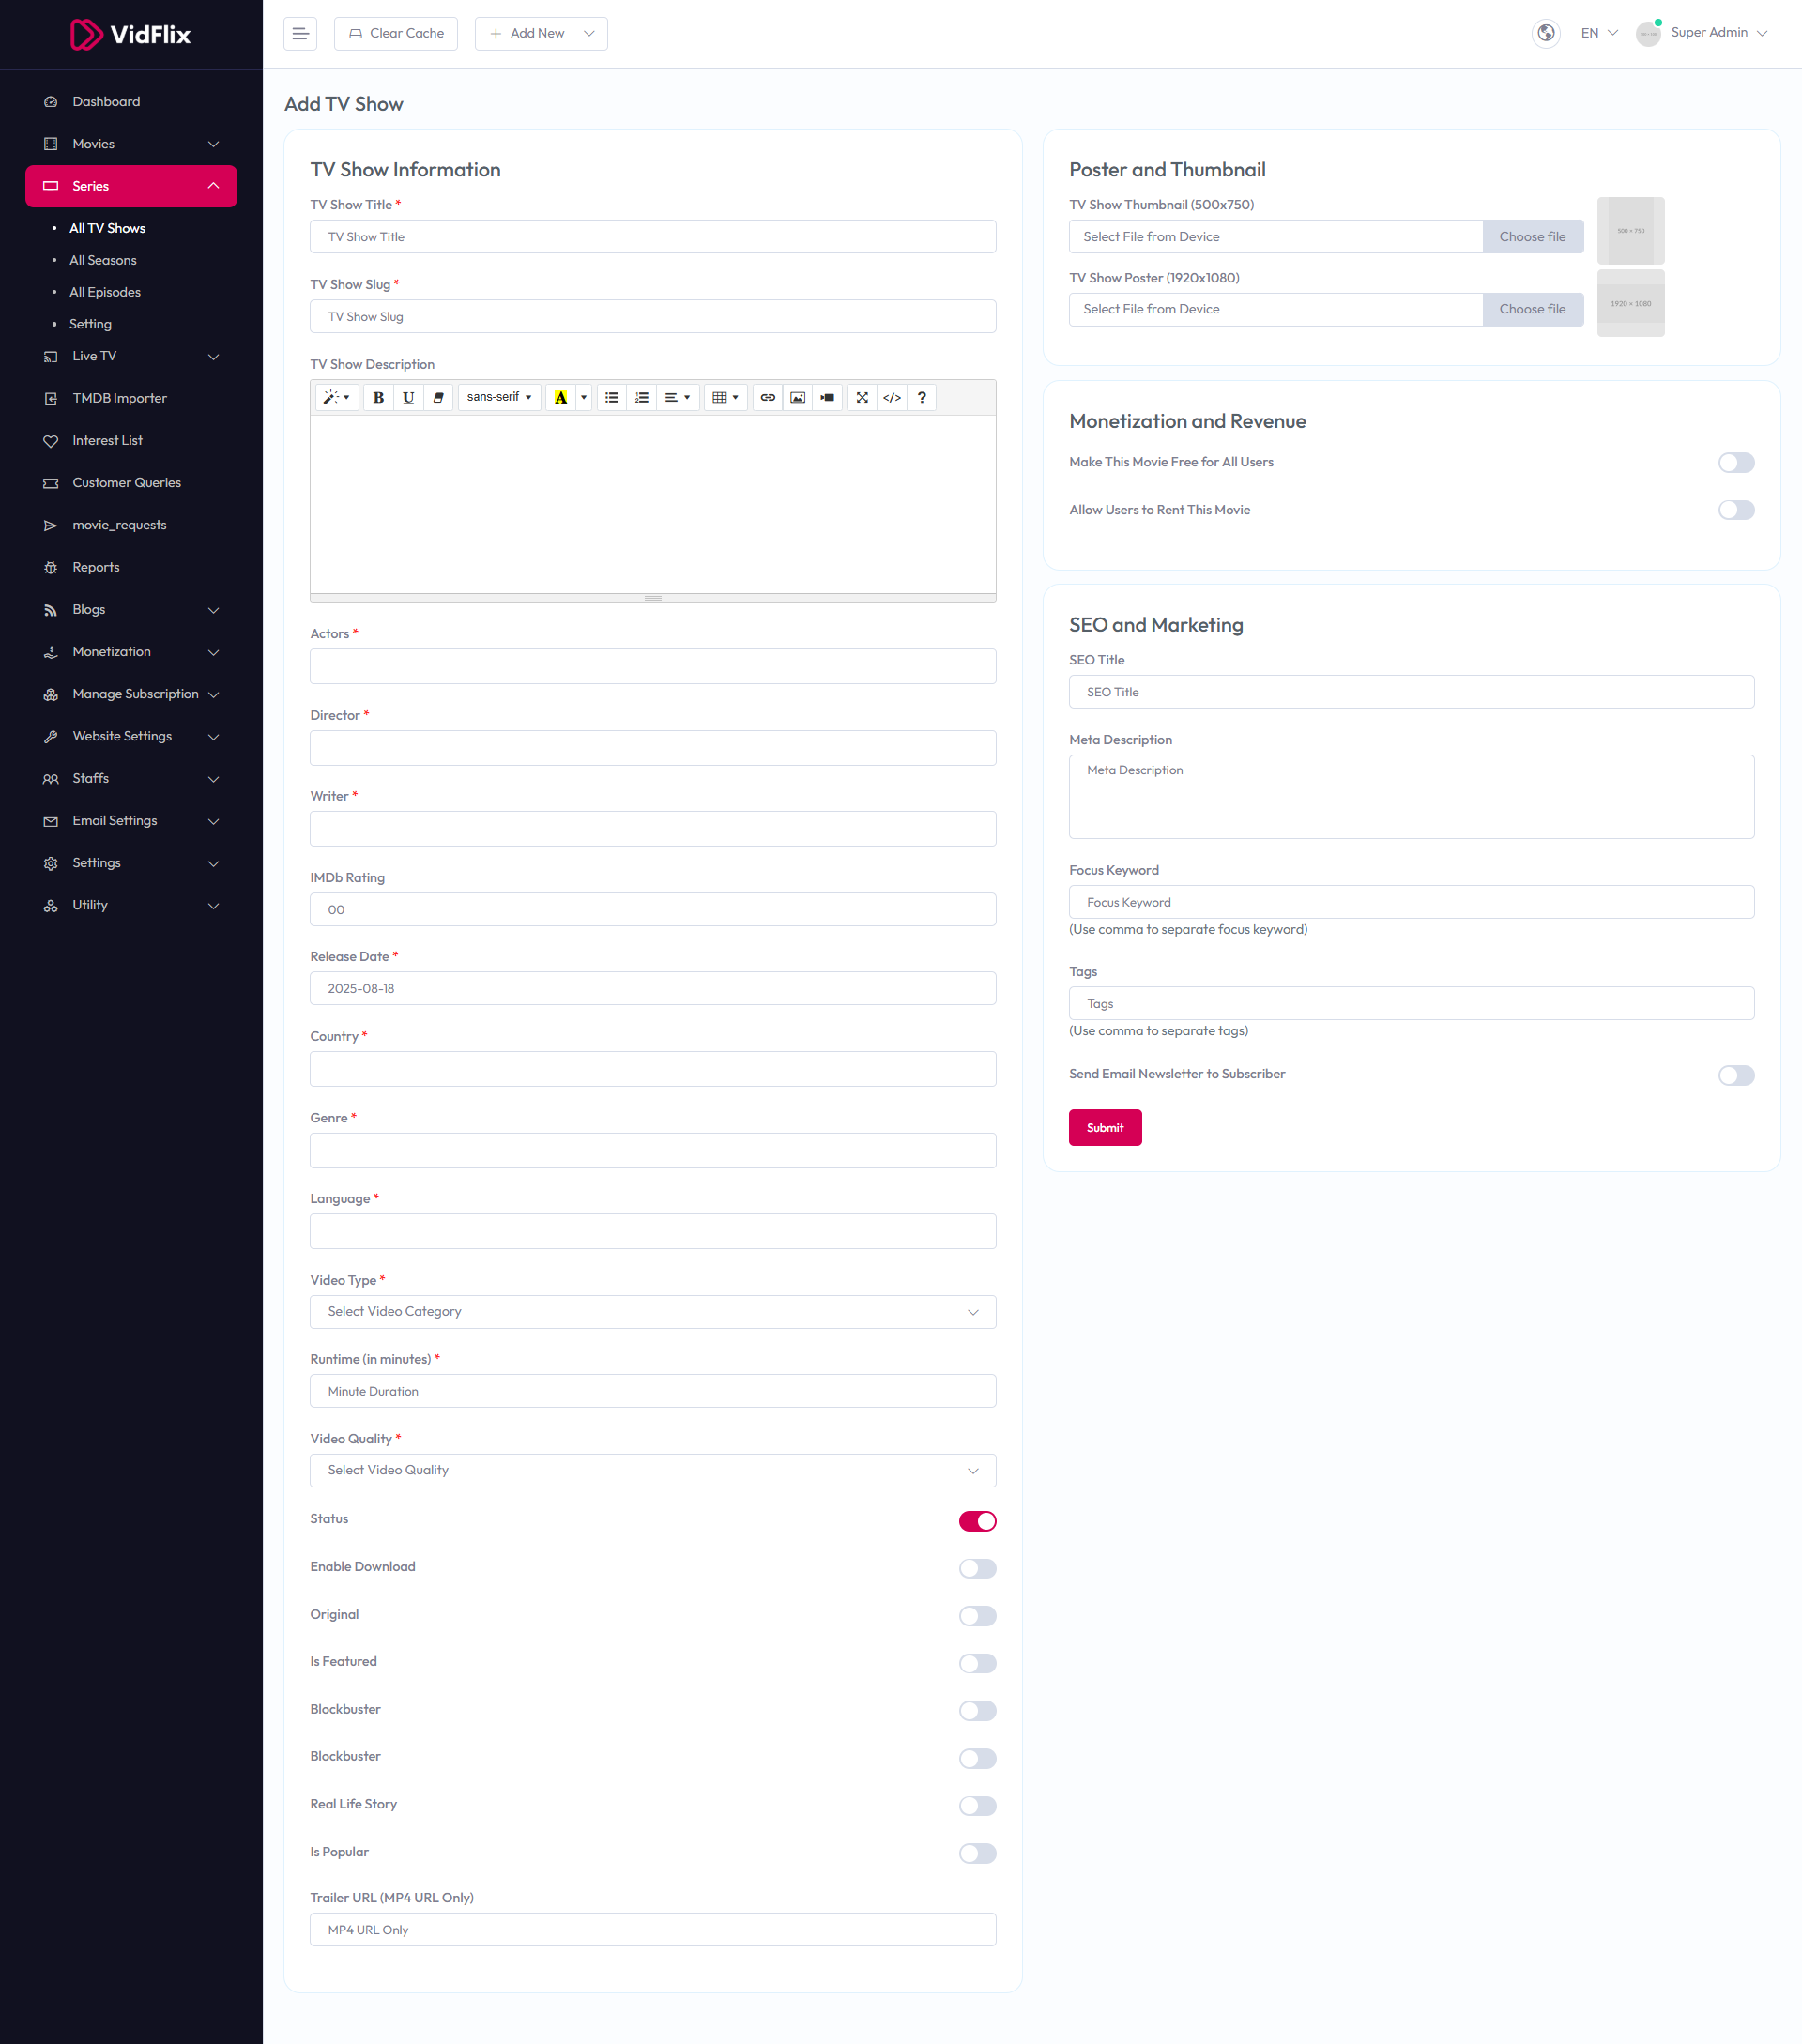Image resolution: width=1802 pixels, height=2044 pixels.
Task: Click the yellow text highlight color button
Action: 561,397
